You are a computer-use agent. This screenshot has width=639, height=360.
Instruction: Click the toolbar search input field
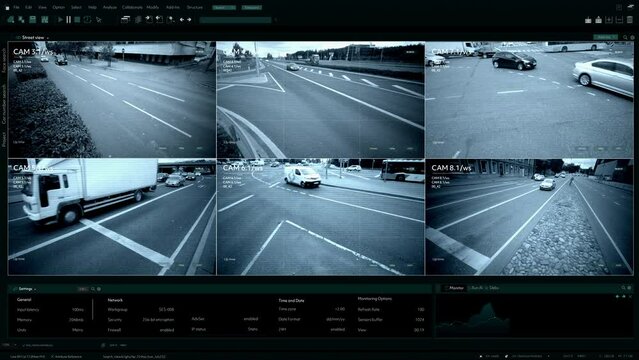235,20
